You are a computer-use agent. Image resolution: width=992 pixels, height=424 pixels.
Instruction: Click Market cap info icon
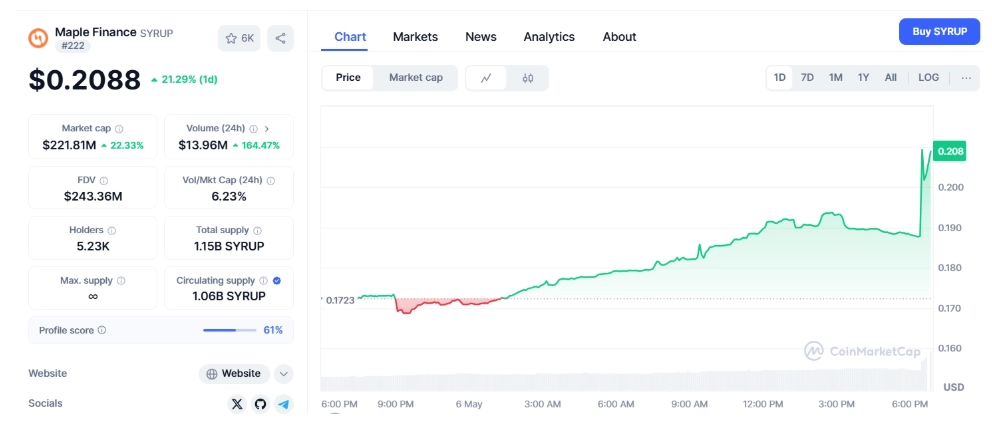pyautogui.click(x=120, y=129)
